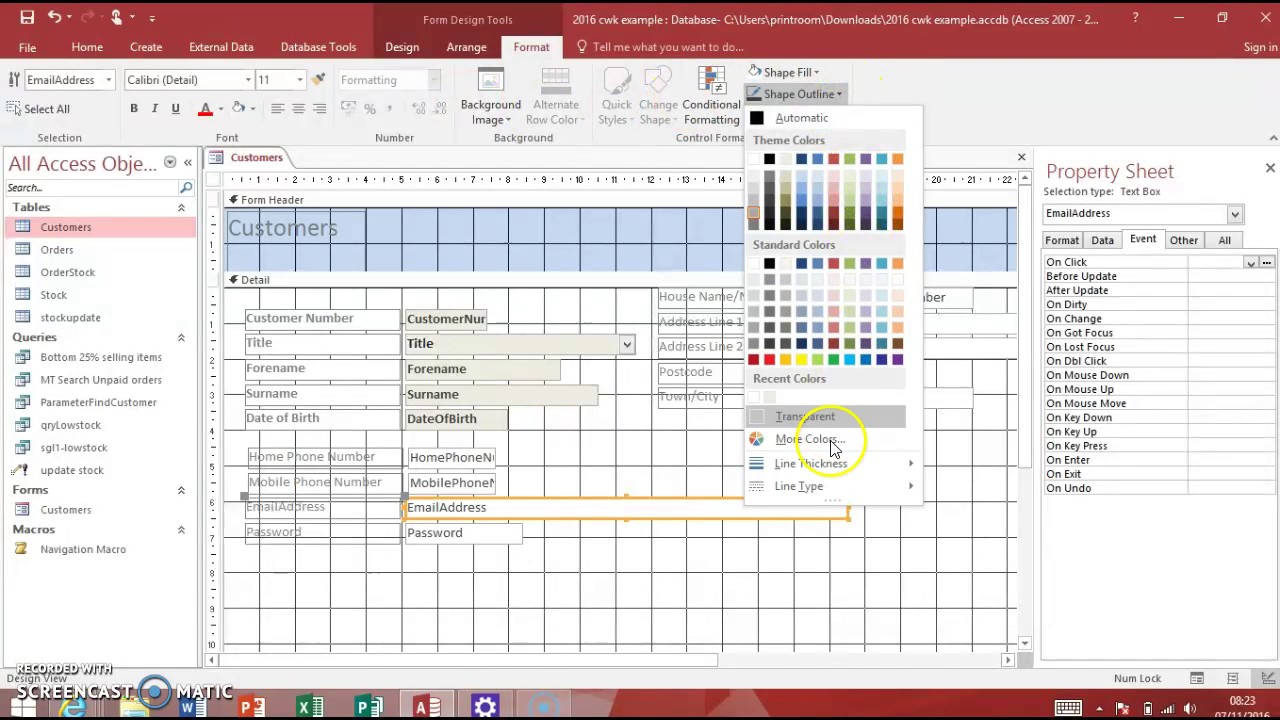Viewport: 1280px width, 720px height.
Task: Click the Conditional Formatting icon
Action: pos(711,82)
